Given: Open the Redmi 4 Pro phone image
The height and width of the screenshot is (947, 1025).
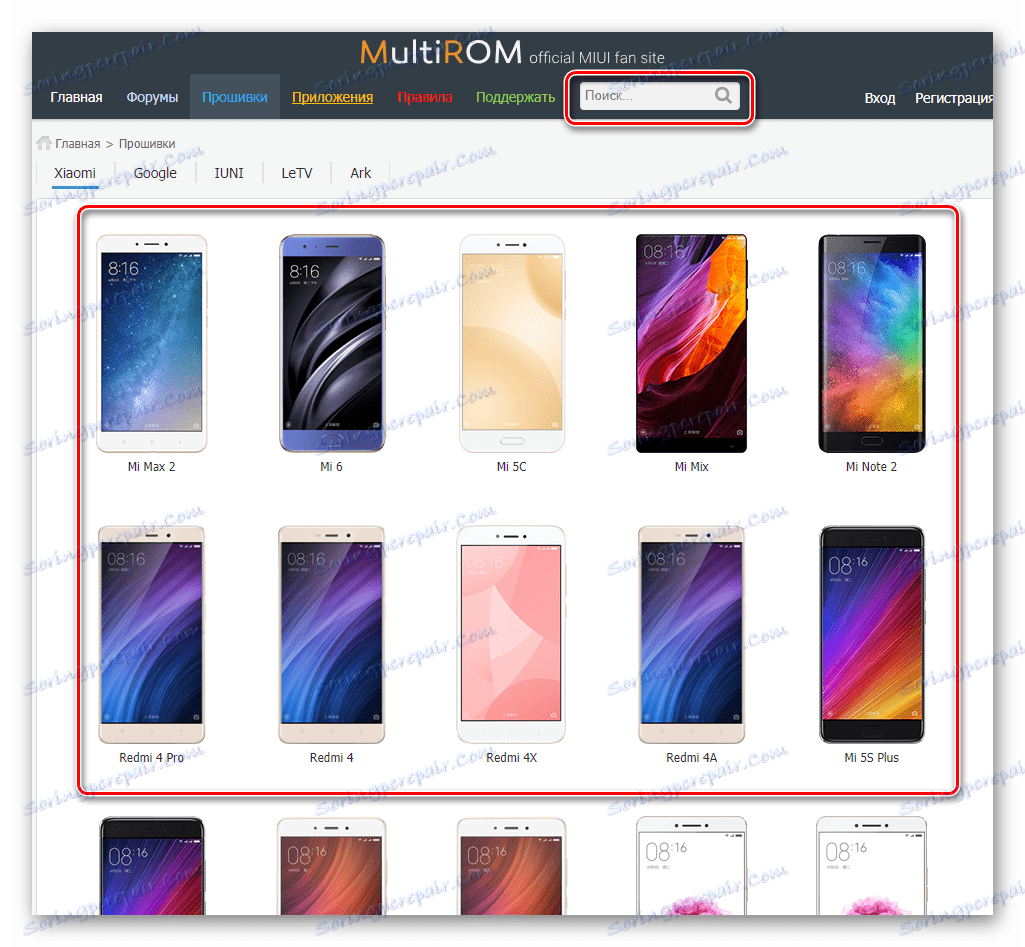Looking at the screenshot, I should point(152,635).
